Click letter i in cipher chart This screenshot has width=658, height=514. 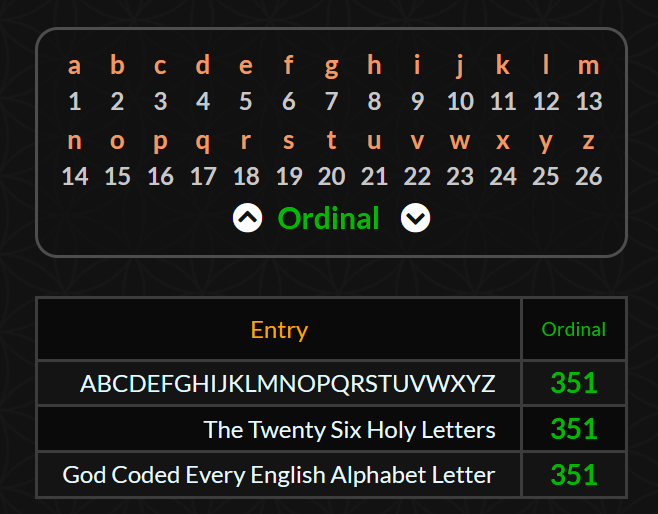coord(417,65)
